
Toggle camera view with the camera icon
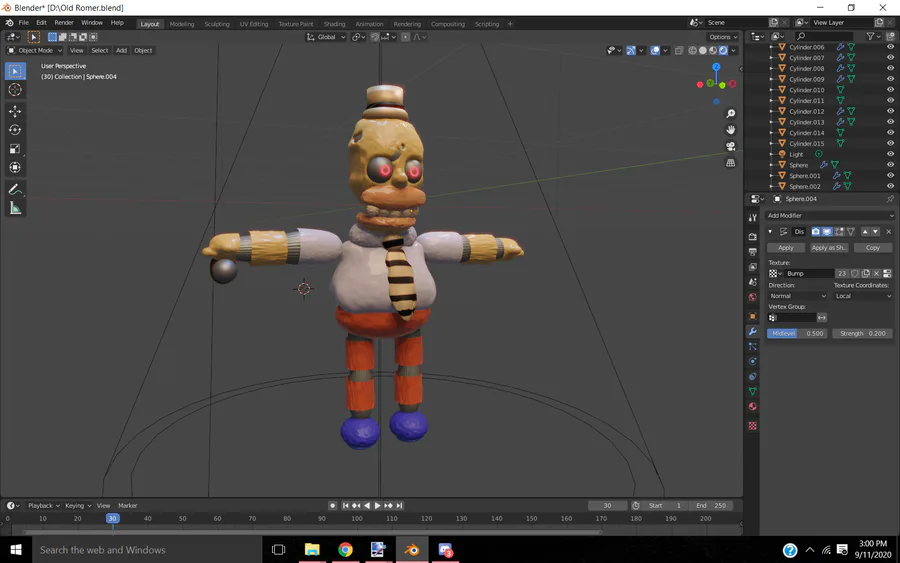pos(731,146)
